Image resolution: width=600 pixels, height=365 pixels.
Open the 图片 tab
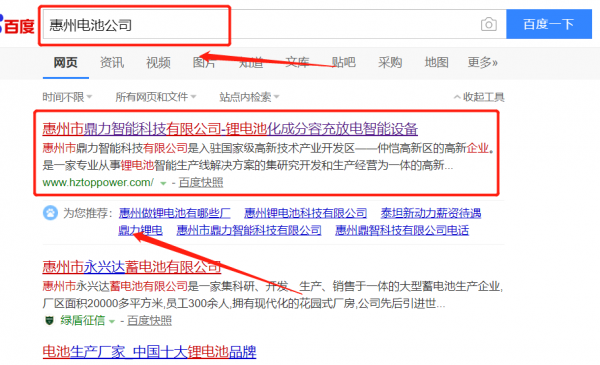point(204,62)
